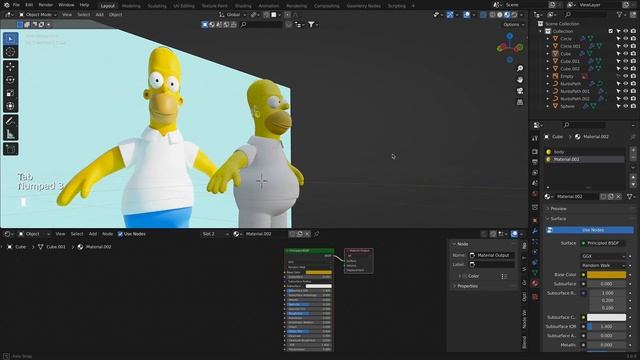Unlink Material.002 with the X icon
This screenshot has height=360, width=640.
pyautogui.click(x=619, y=196)
